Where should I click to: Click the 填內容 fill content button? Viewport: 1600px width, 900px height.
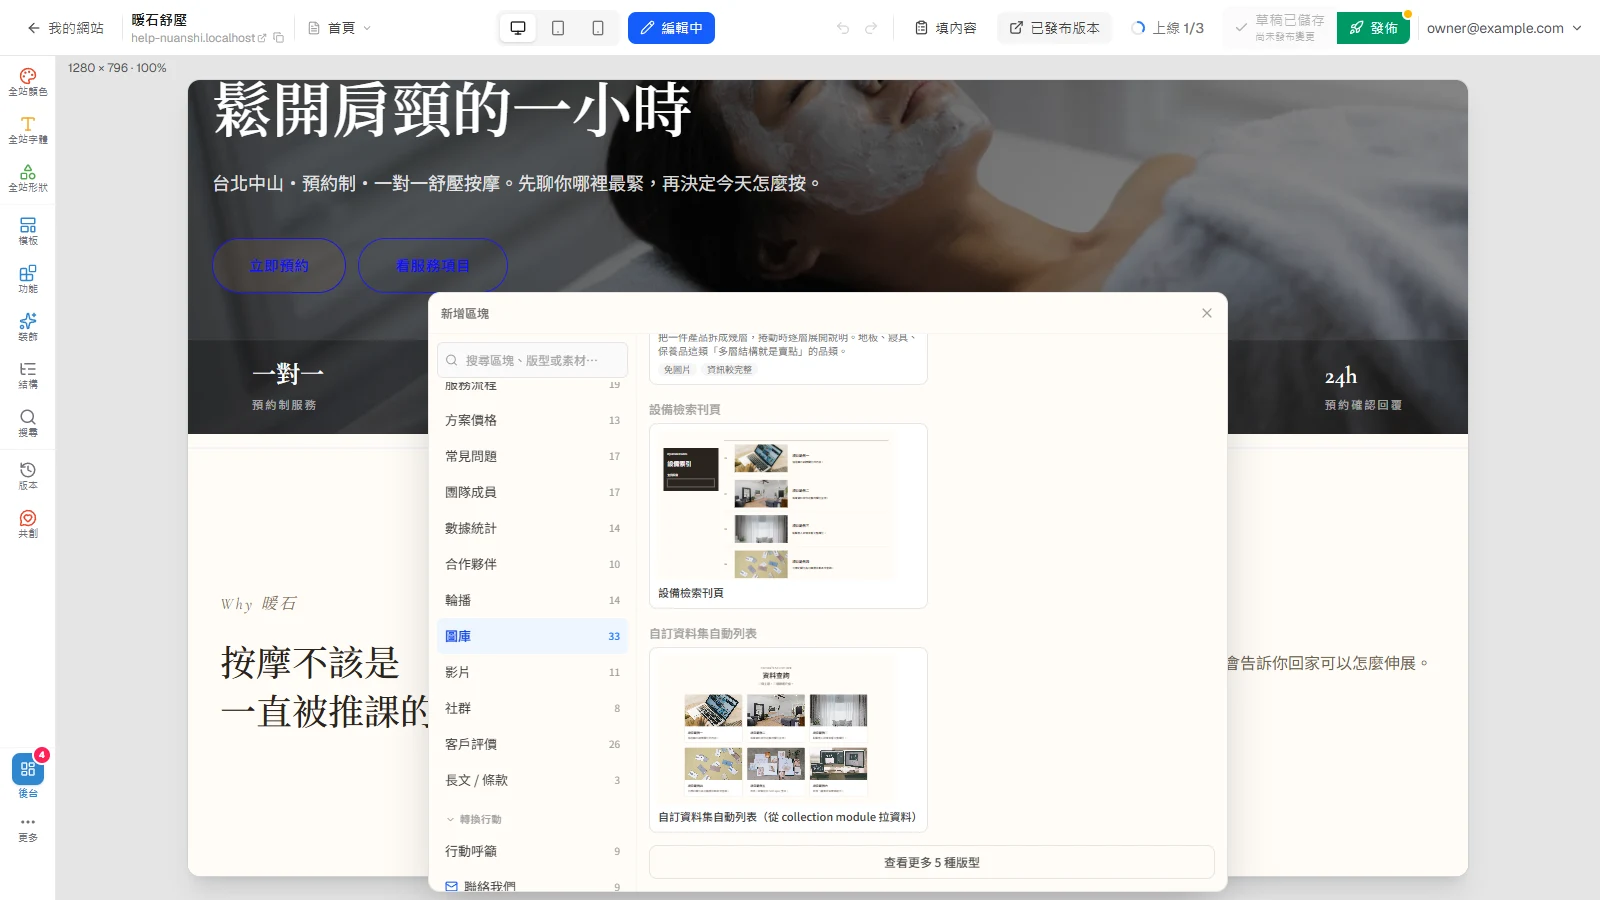coord(946,28)
